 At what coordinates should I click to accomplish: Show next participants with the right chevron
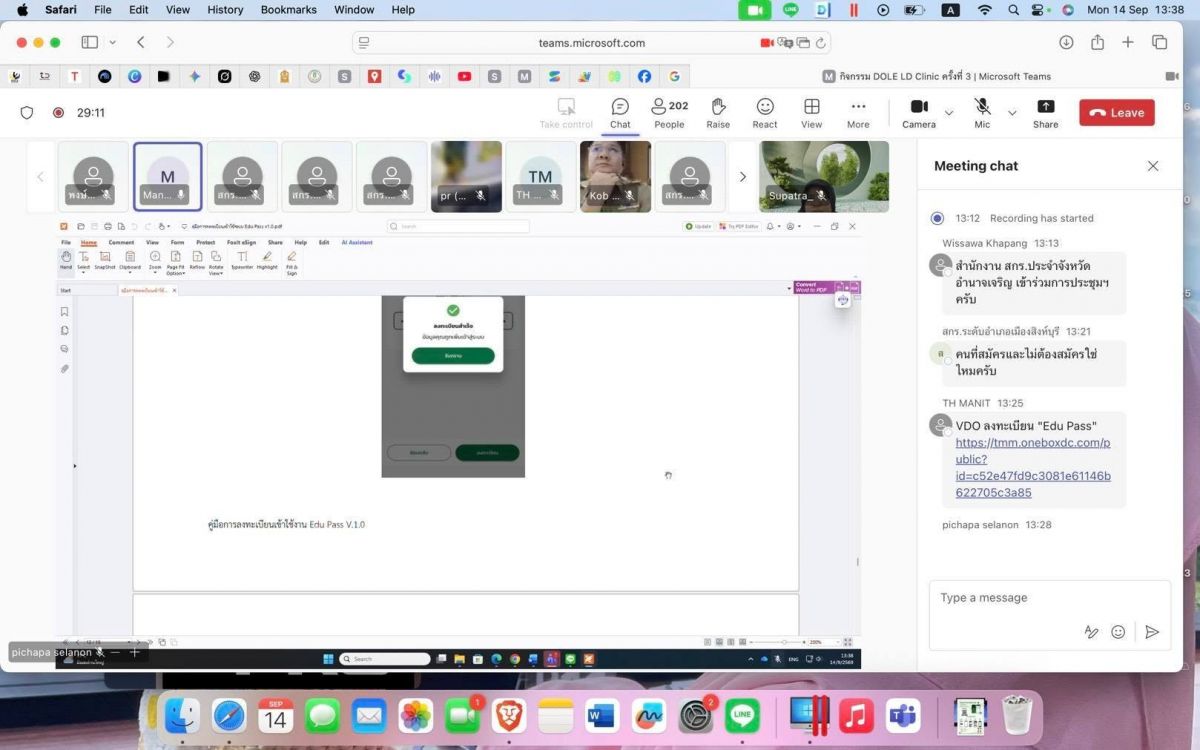[x=742, y=177]
